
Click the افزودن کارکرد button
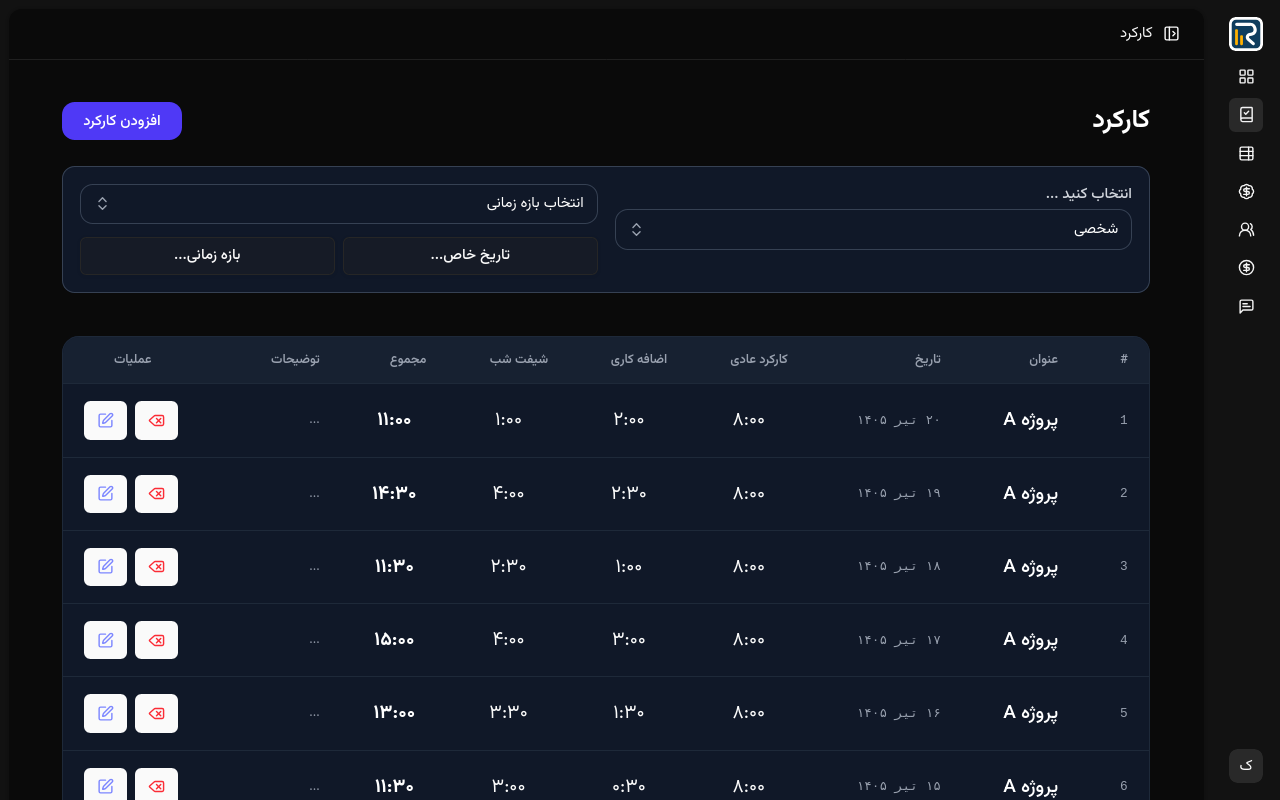click(x=122, y=121)
